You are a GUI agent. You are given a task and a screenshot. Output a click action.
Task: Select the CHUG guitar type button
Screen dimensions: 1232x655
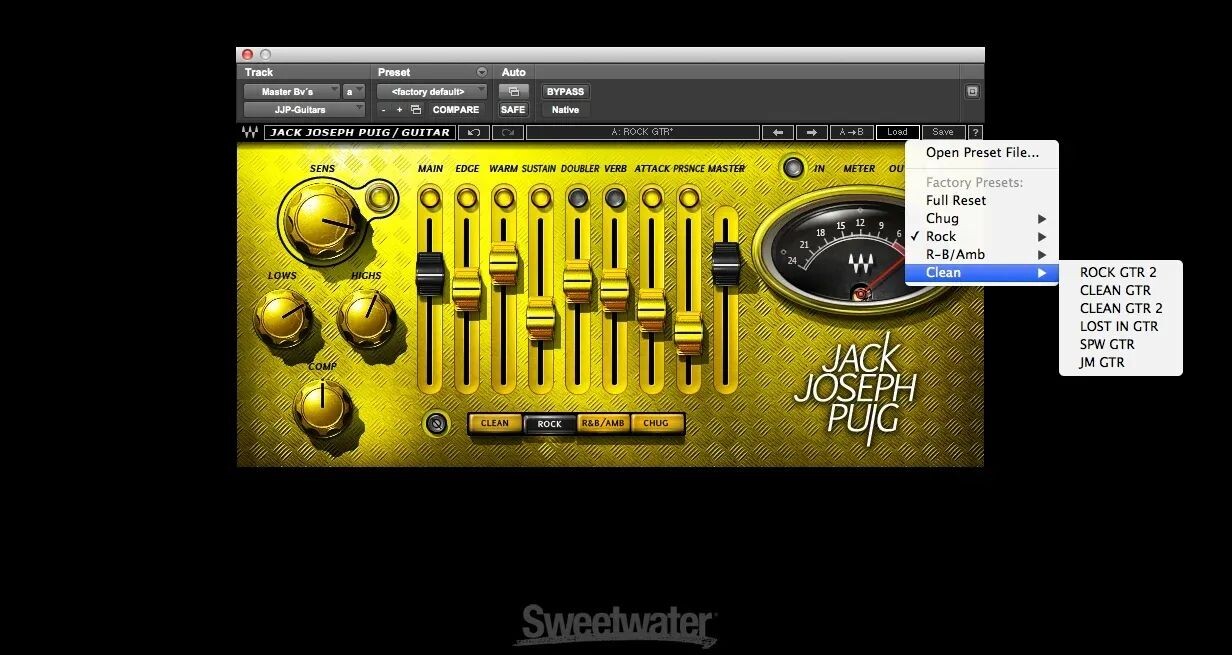[x=656, y=423]
